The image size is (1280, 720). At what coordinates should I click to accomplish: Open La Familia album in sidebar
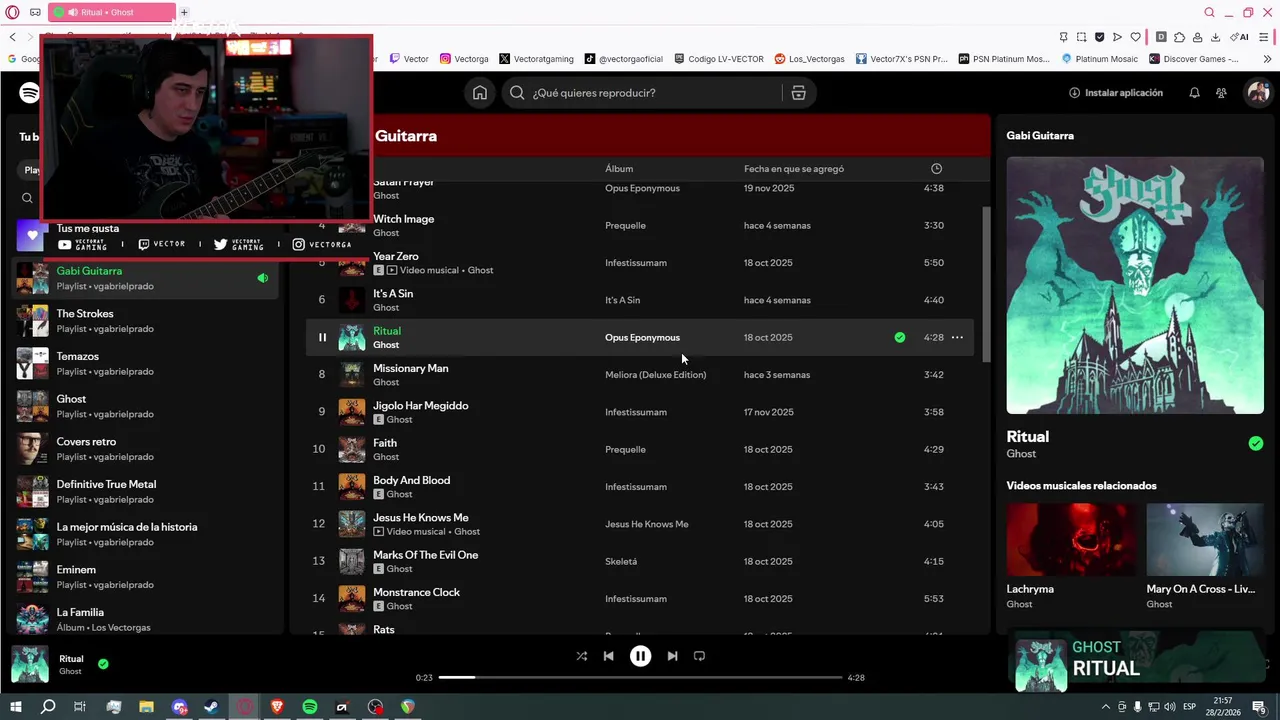click(x=145, y=620)
